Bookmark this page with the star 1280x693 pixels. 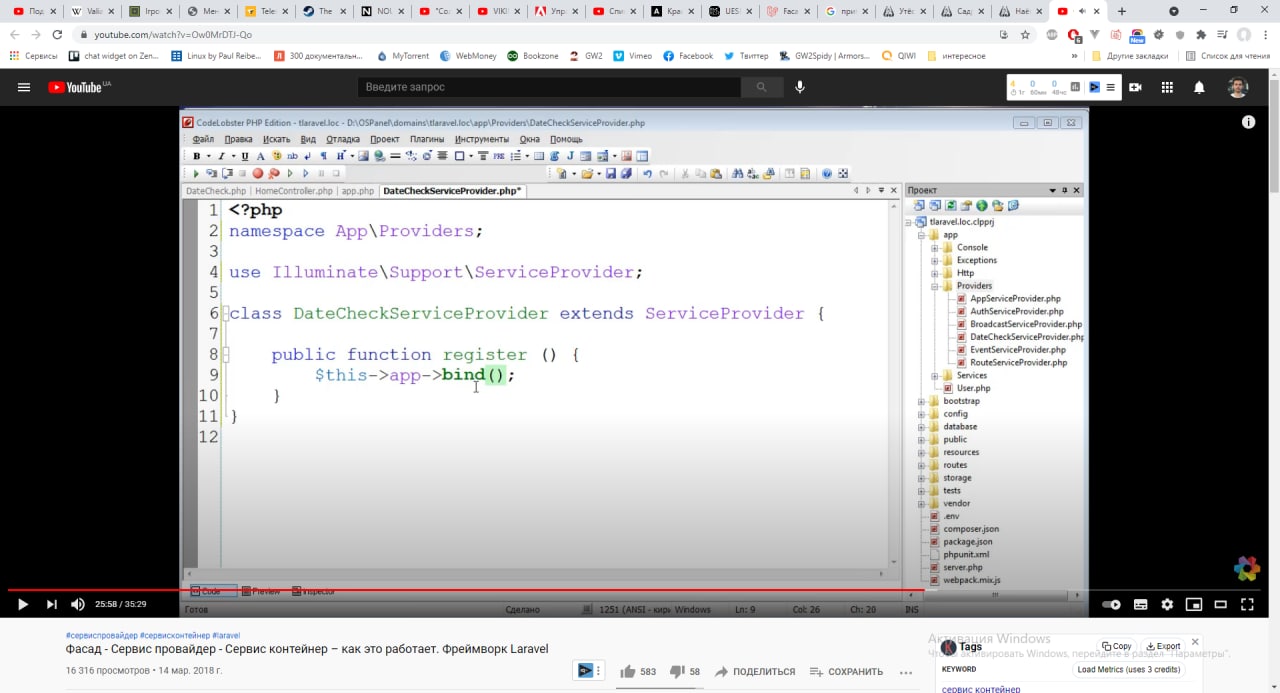coord(1025,34)
